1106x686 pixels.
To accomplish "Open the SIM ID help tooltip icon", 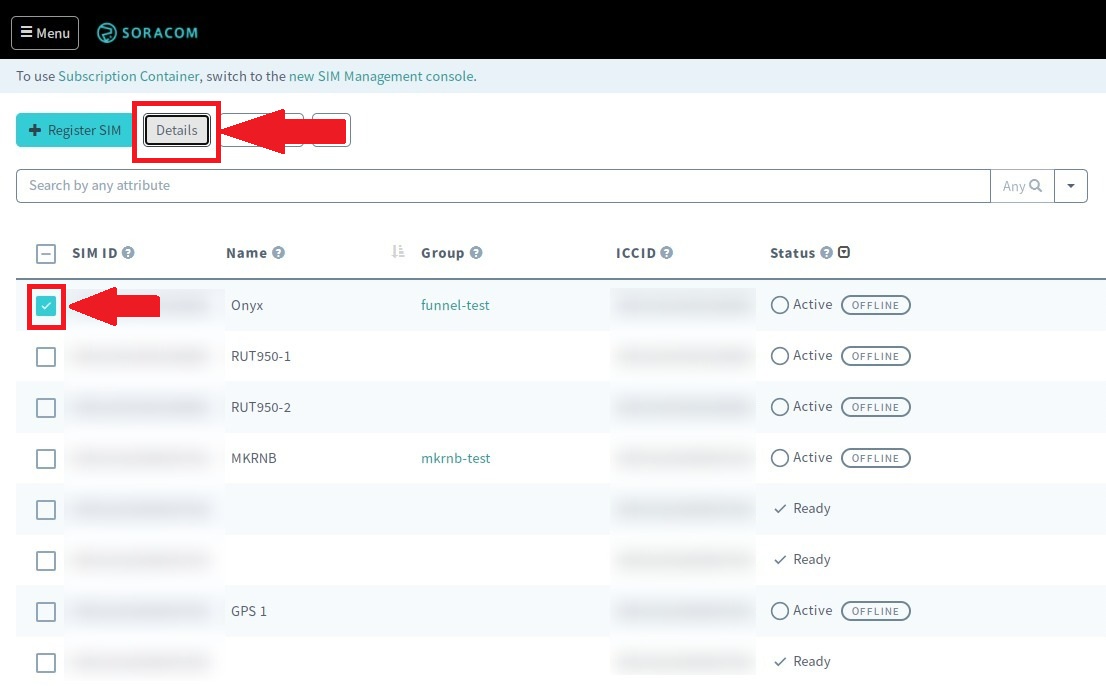I will pos(127,253).
